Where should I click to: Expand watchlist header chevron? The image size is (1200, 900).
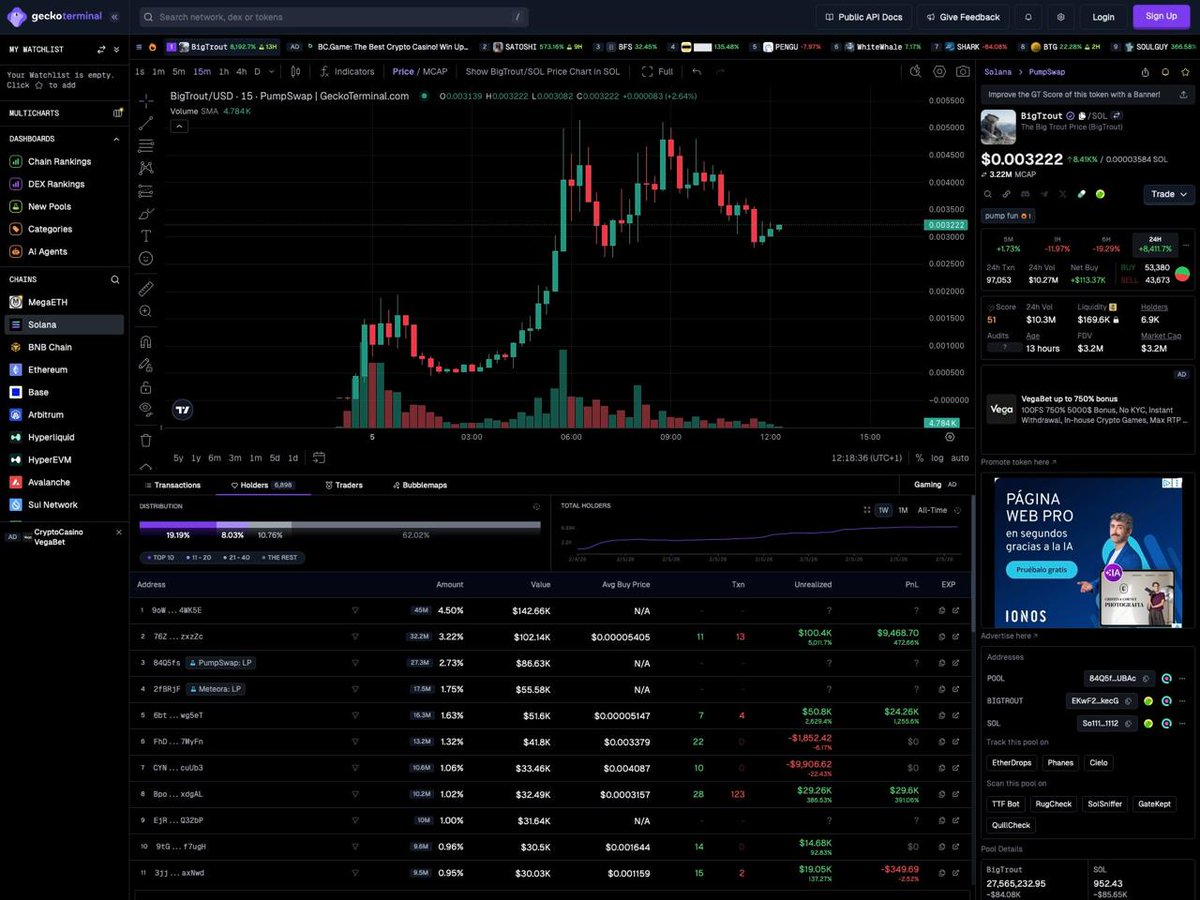[x=118, y=49]
